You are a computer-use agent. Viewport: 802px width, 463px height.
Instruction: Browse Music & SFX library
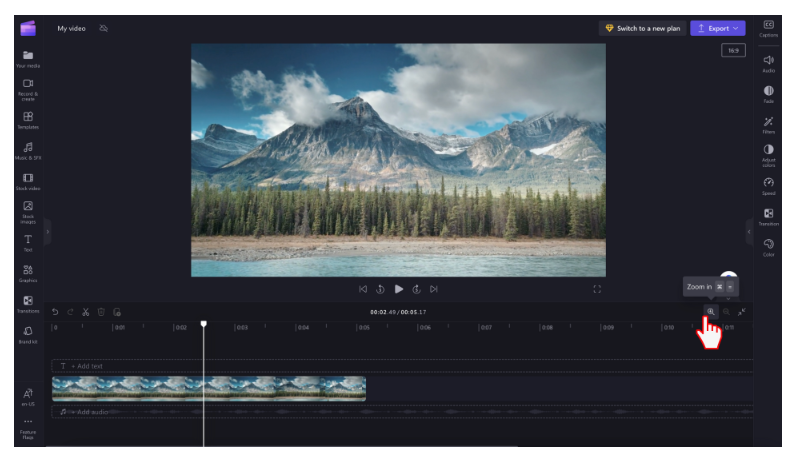point(28,151)
